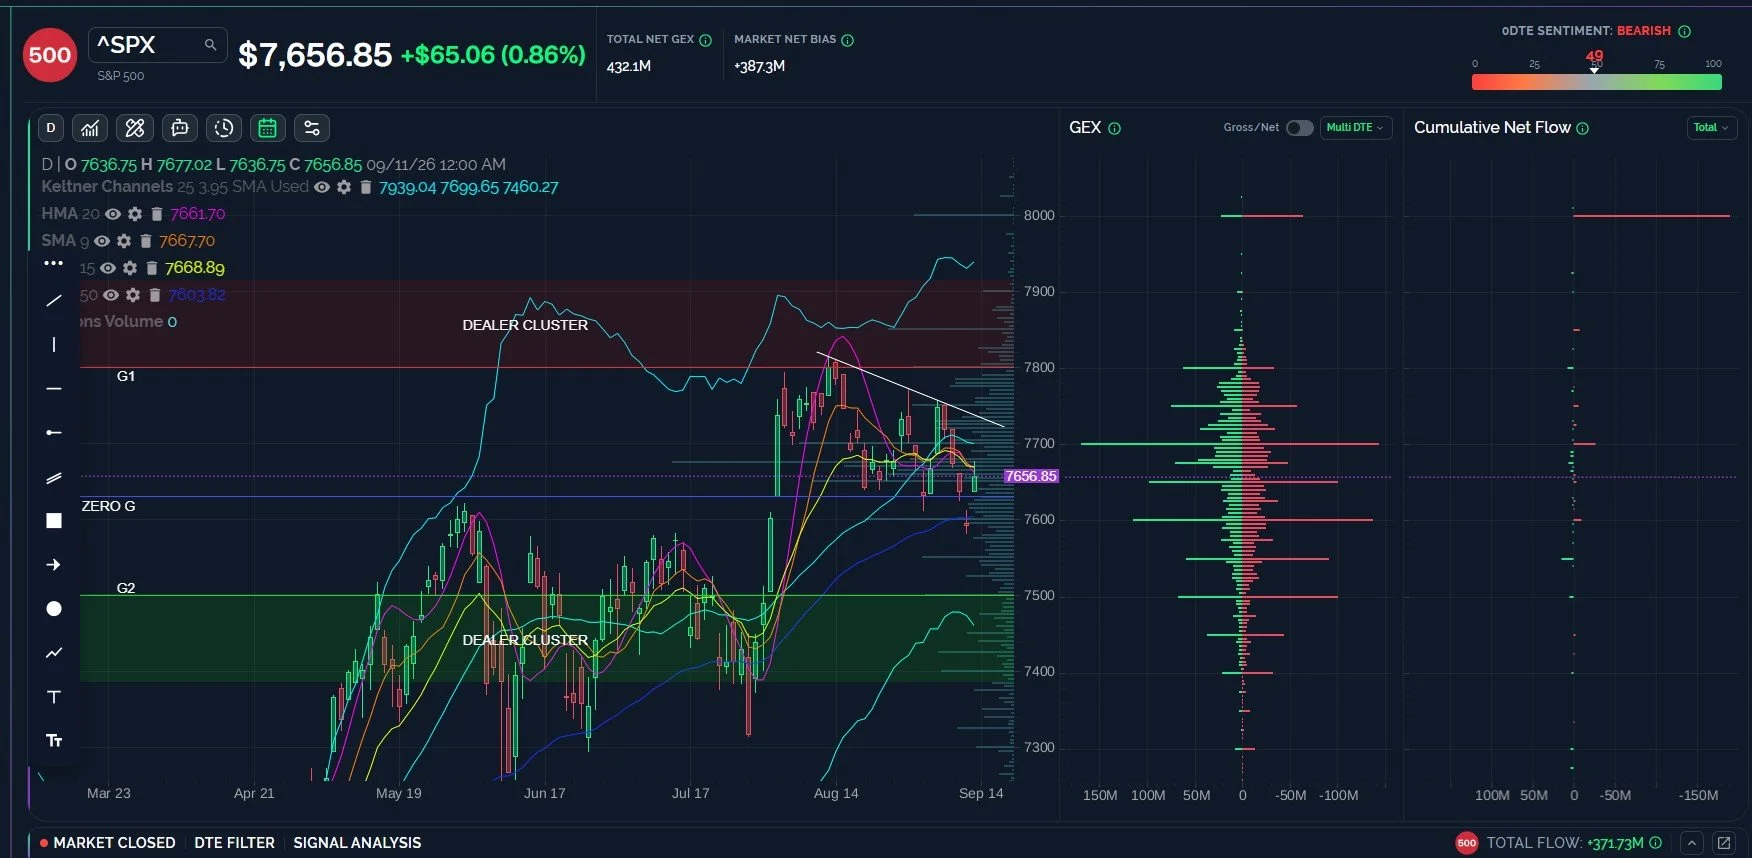
Task: Open bottom panel in external window
Action: (x=1724, y=843)
